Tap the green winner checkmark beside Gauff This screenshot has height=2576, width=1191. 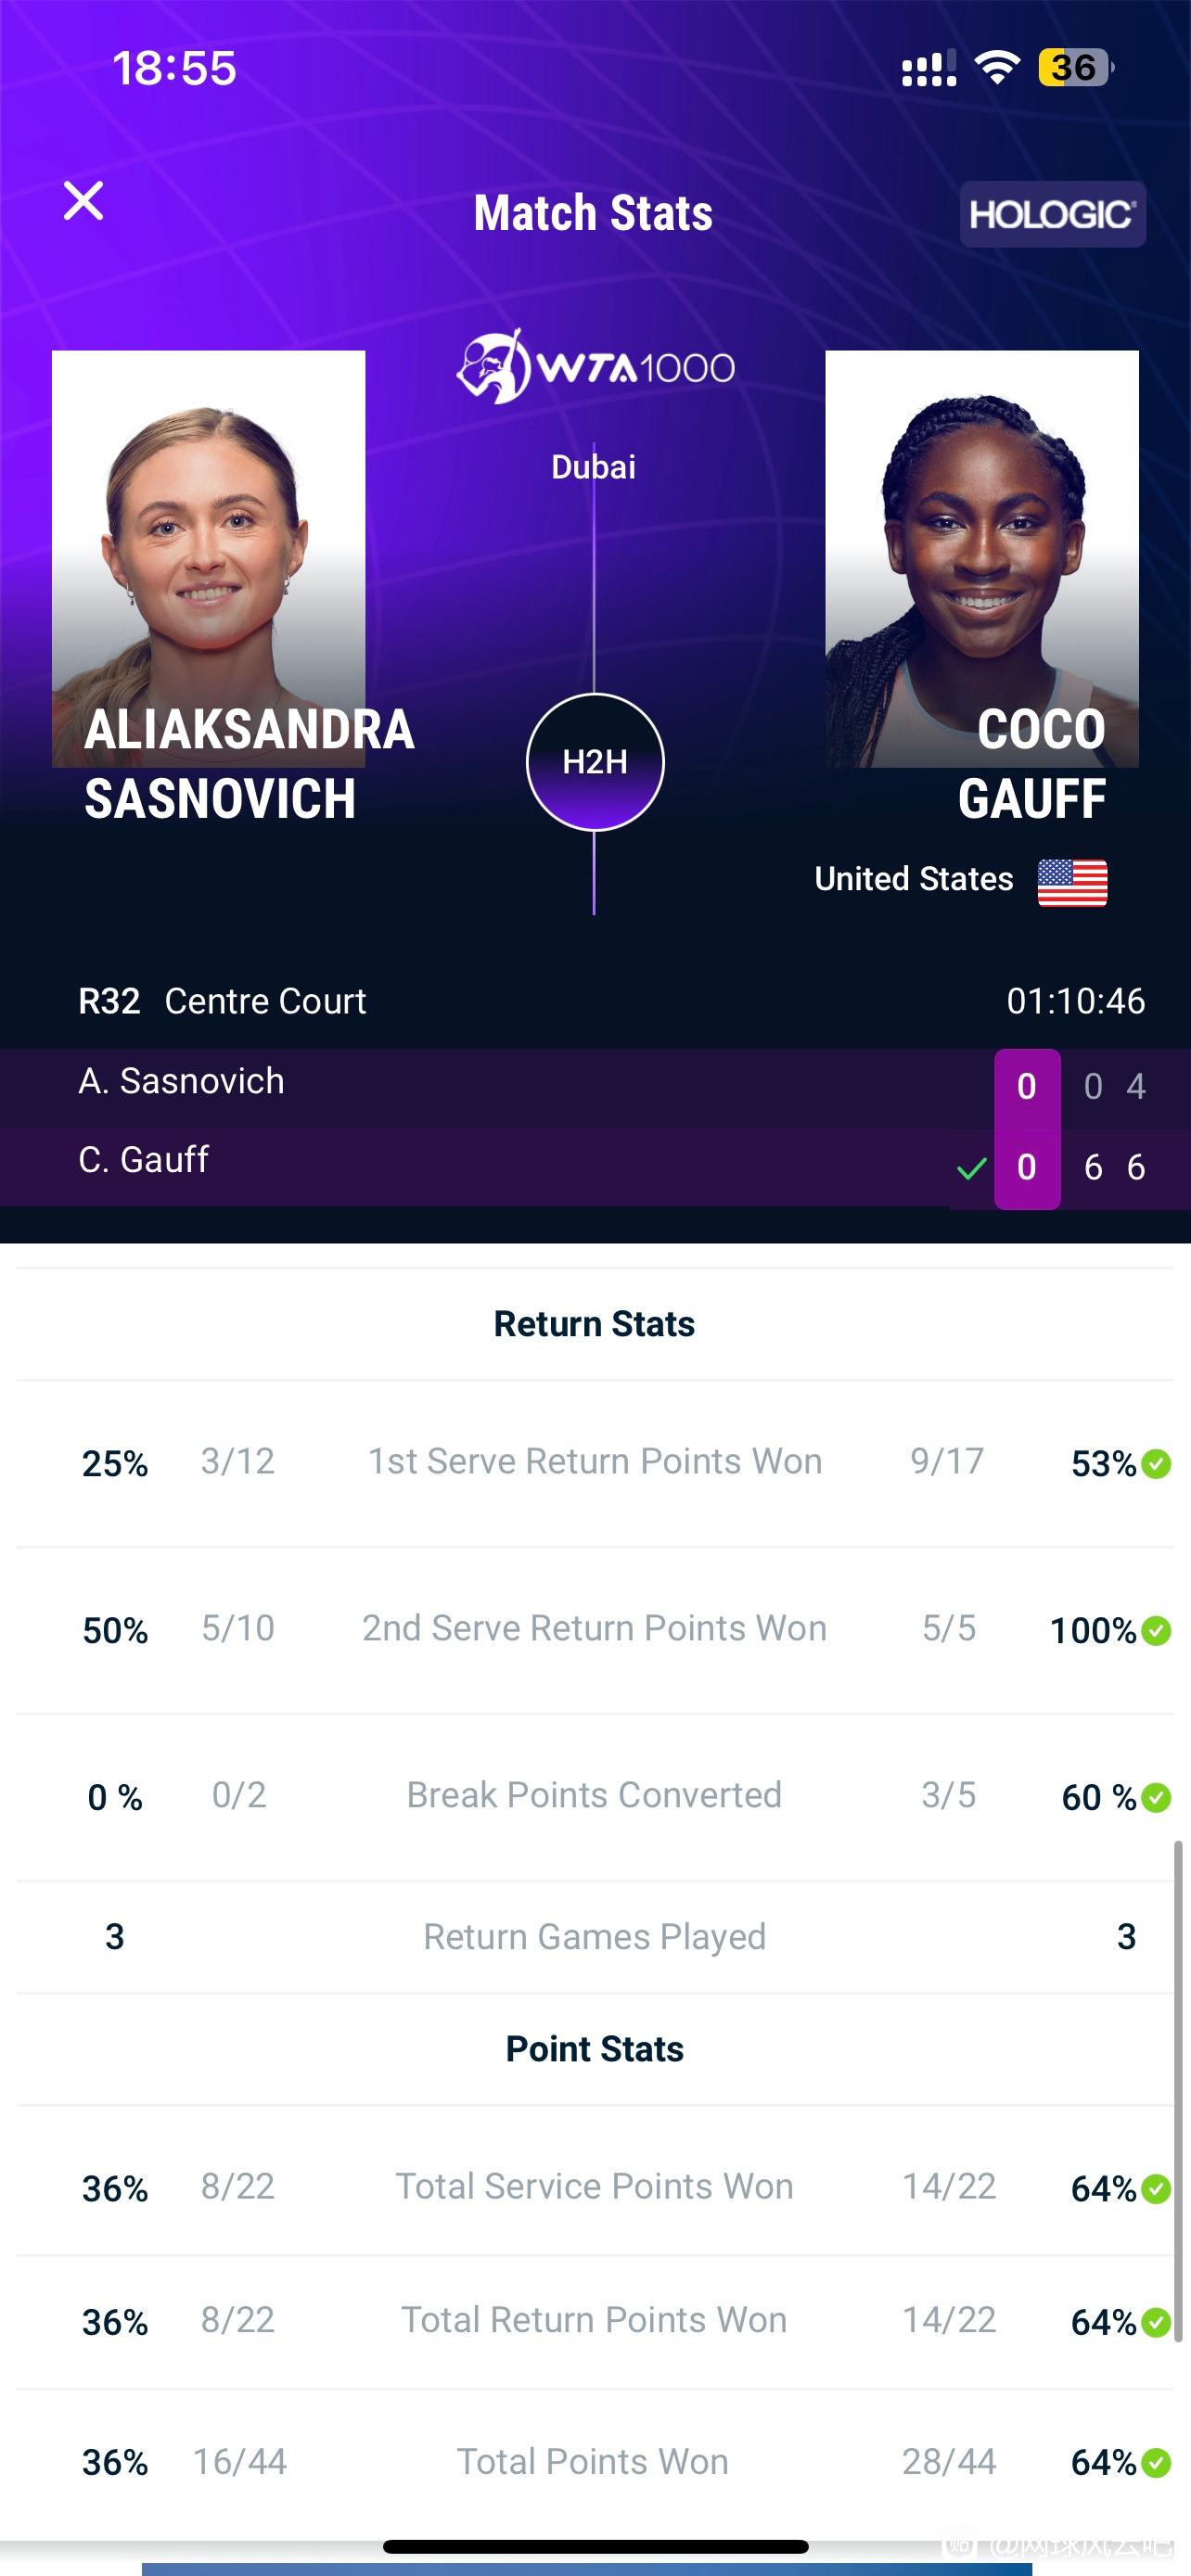pyautogui.click(x=971, y=1168)
